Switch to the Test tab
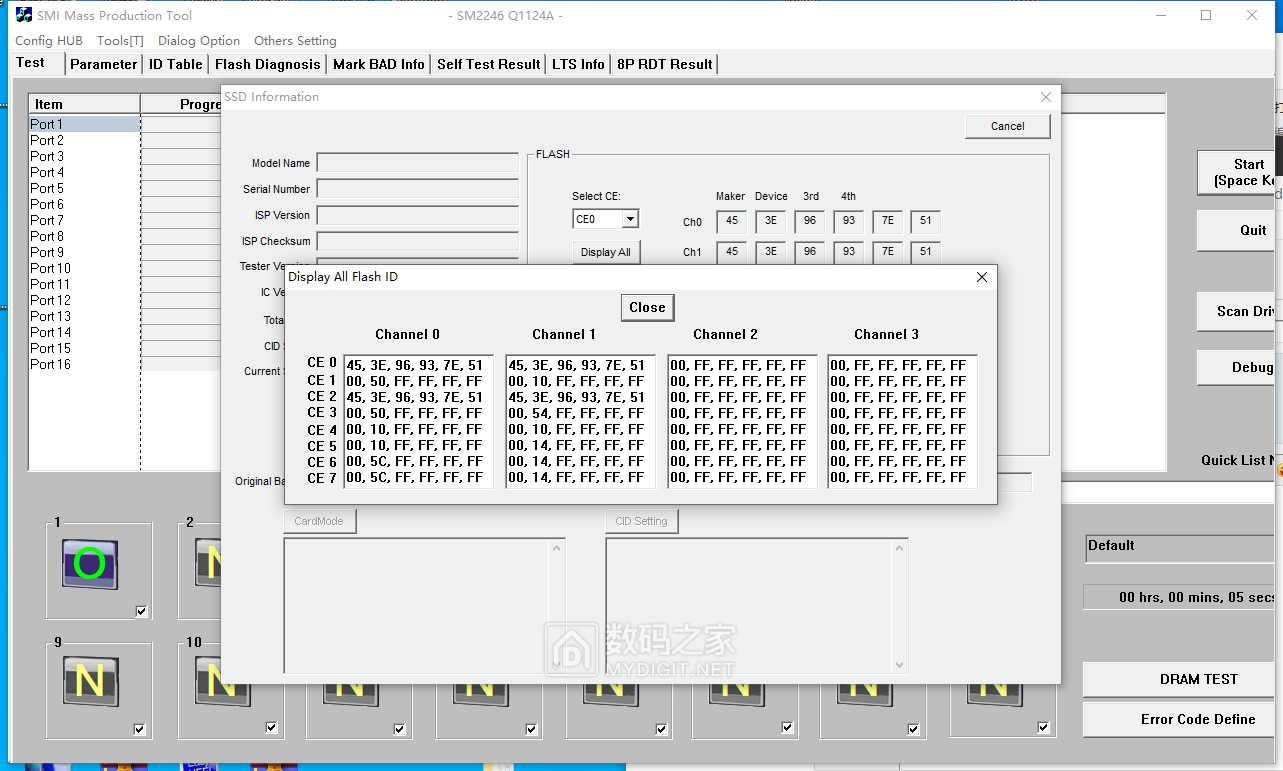 click(30, 62)
